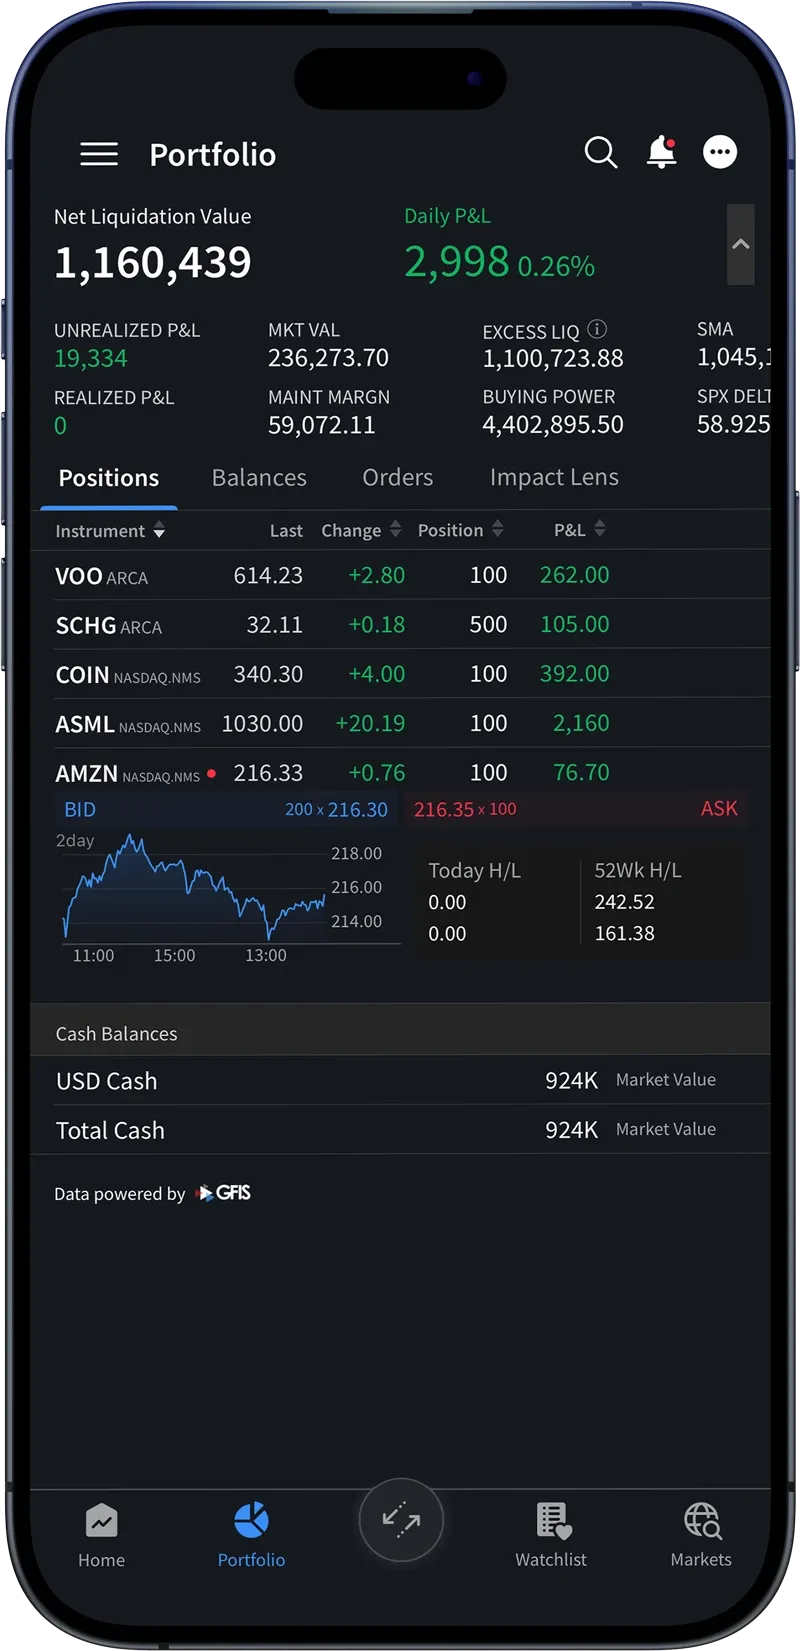Open Markets from bottom navigation
Viewport: 800px width, 1651px height.
[x=701, y=1535]
